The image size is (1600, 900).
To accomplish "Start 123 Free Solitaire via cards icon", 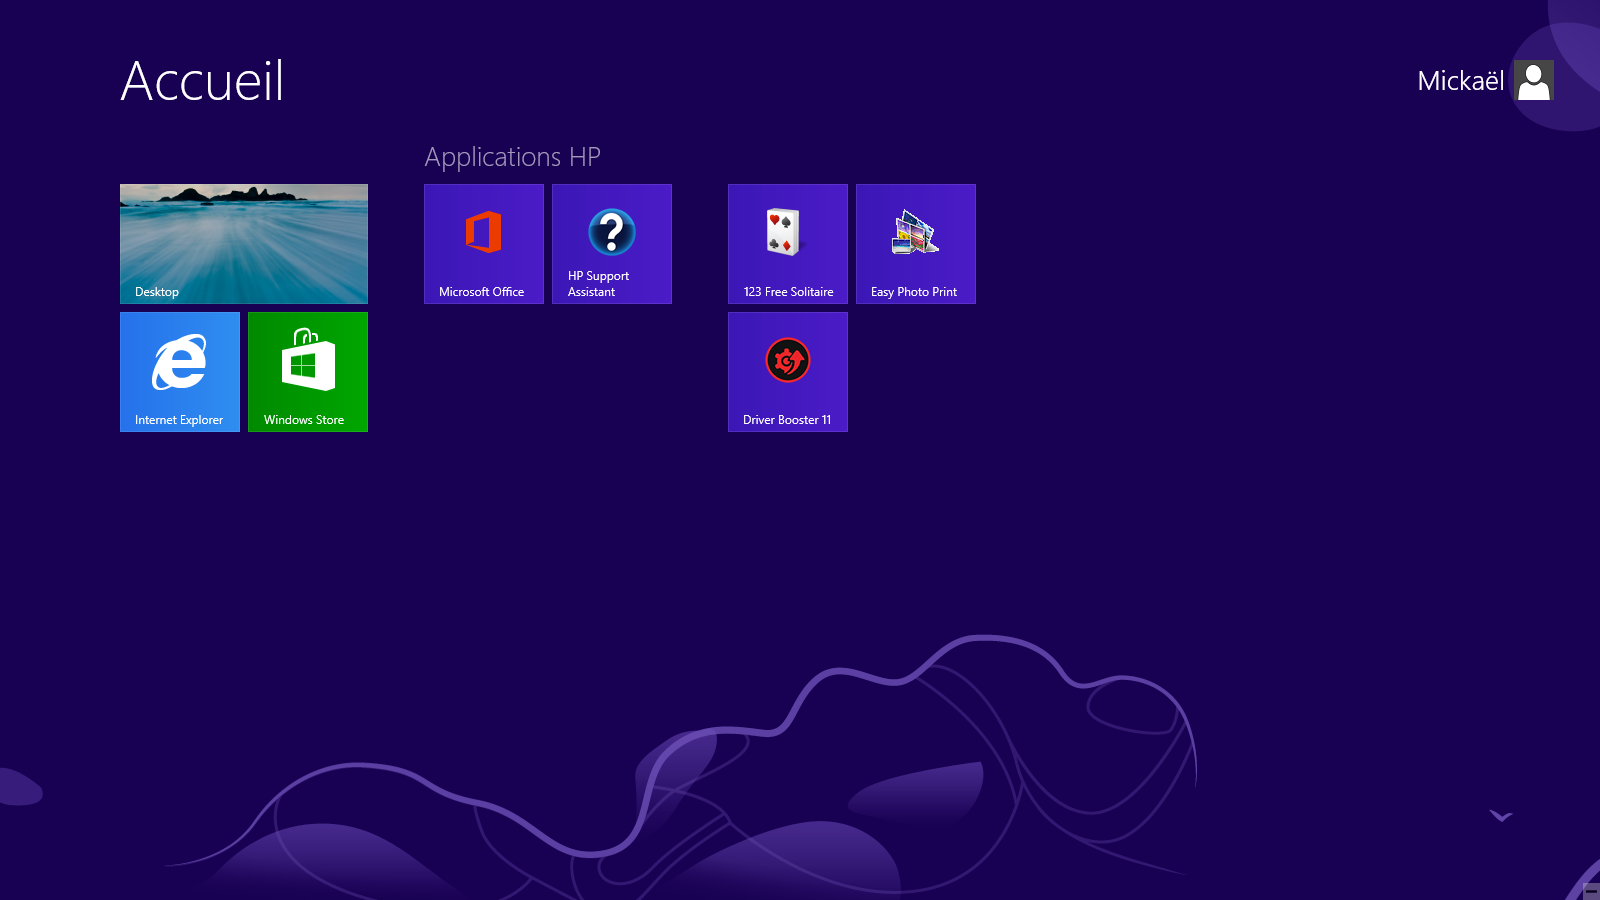I will (x=783, y=232).
